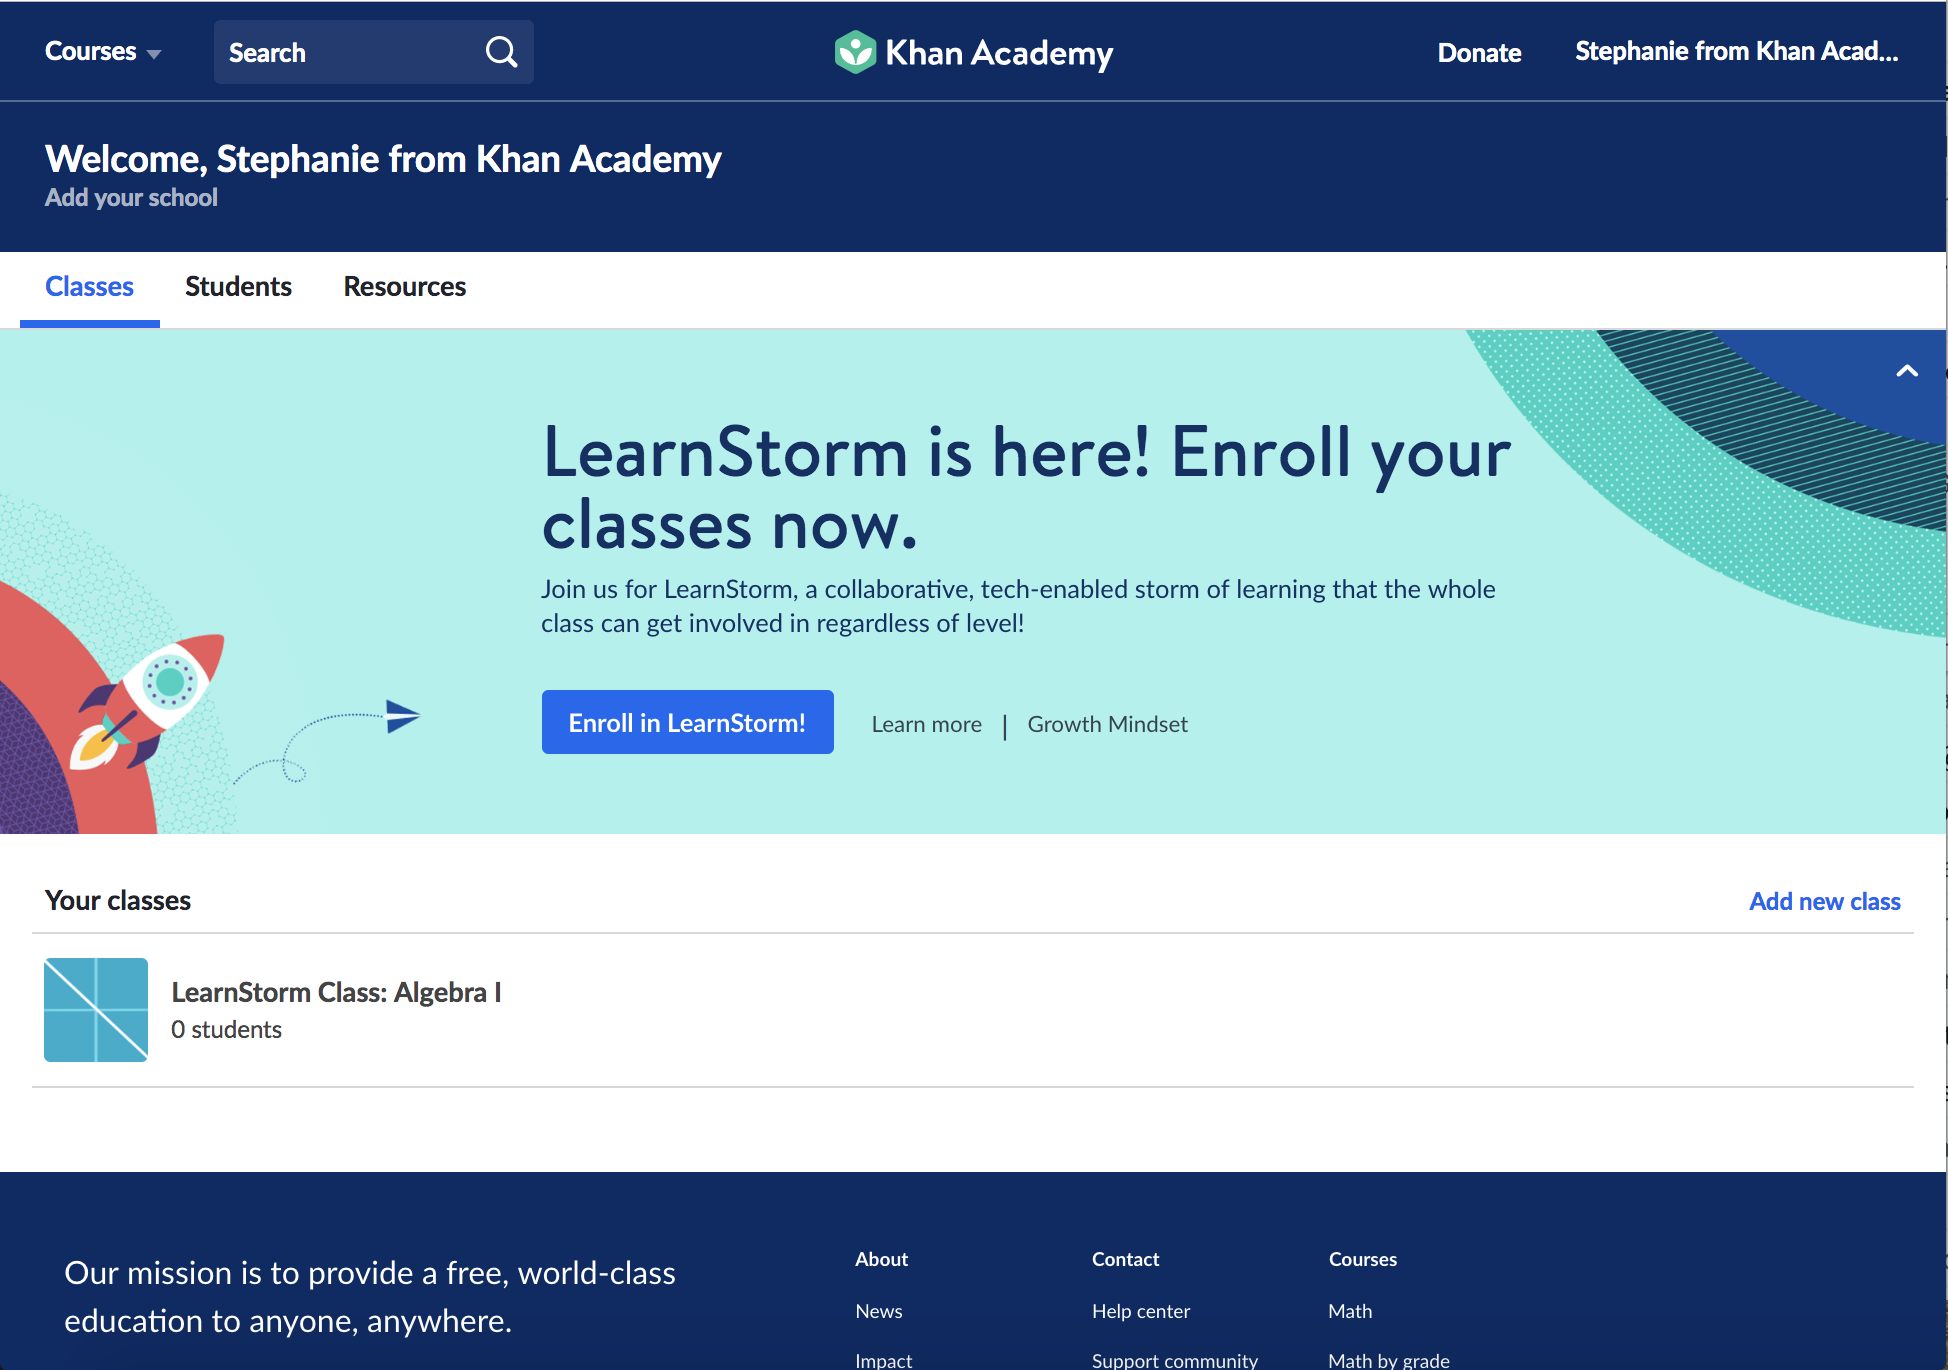Open the Support community footer link

coord(1174,1360)
